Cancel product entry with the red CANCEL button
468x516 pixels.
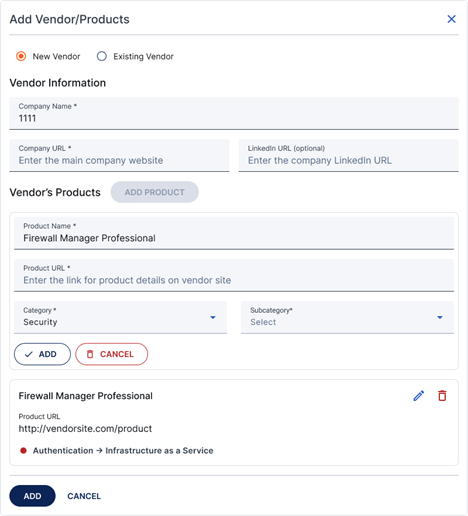(112, 354)
